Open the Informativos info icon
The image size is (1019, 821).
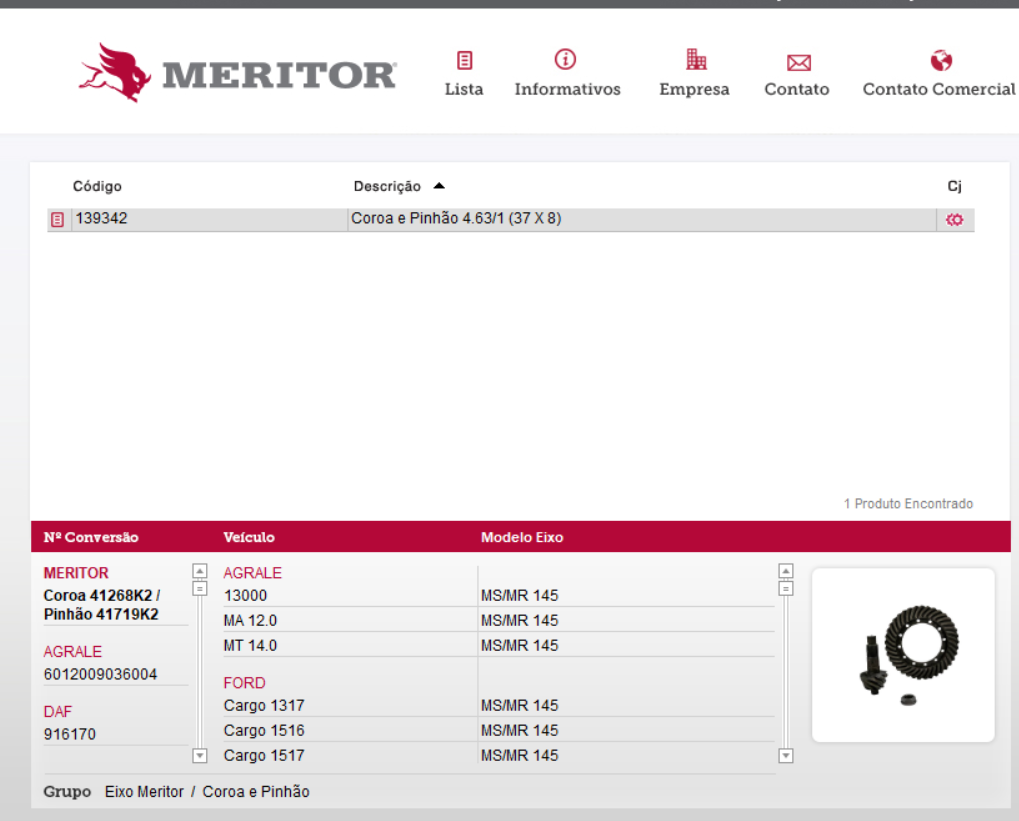(565, 59)
